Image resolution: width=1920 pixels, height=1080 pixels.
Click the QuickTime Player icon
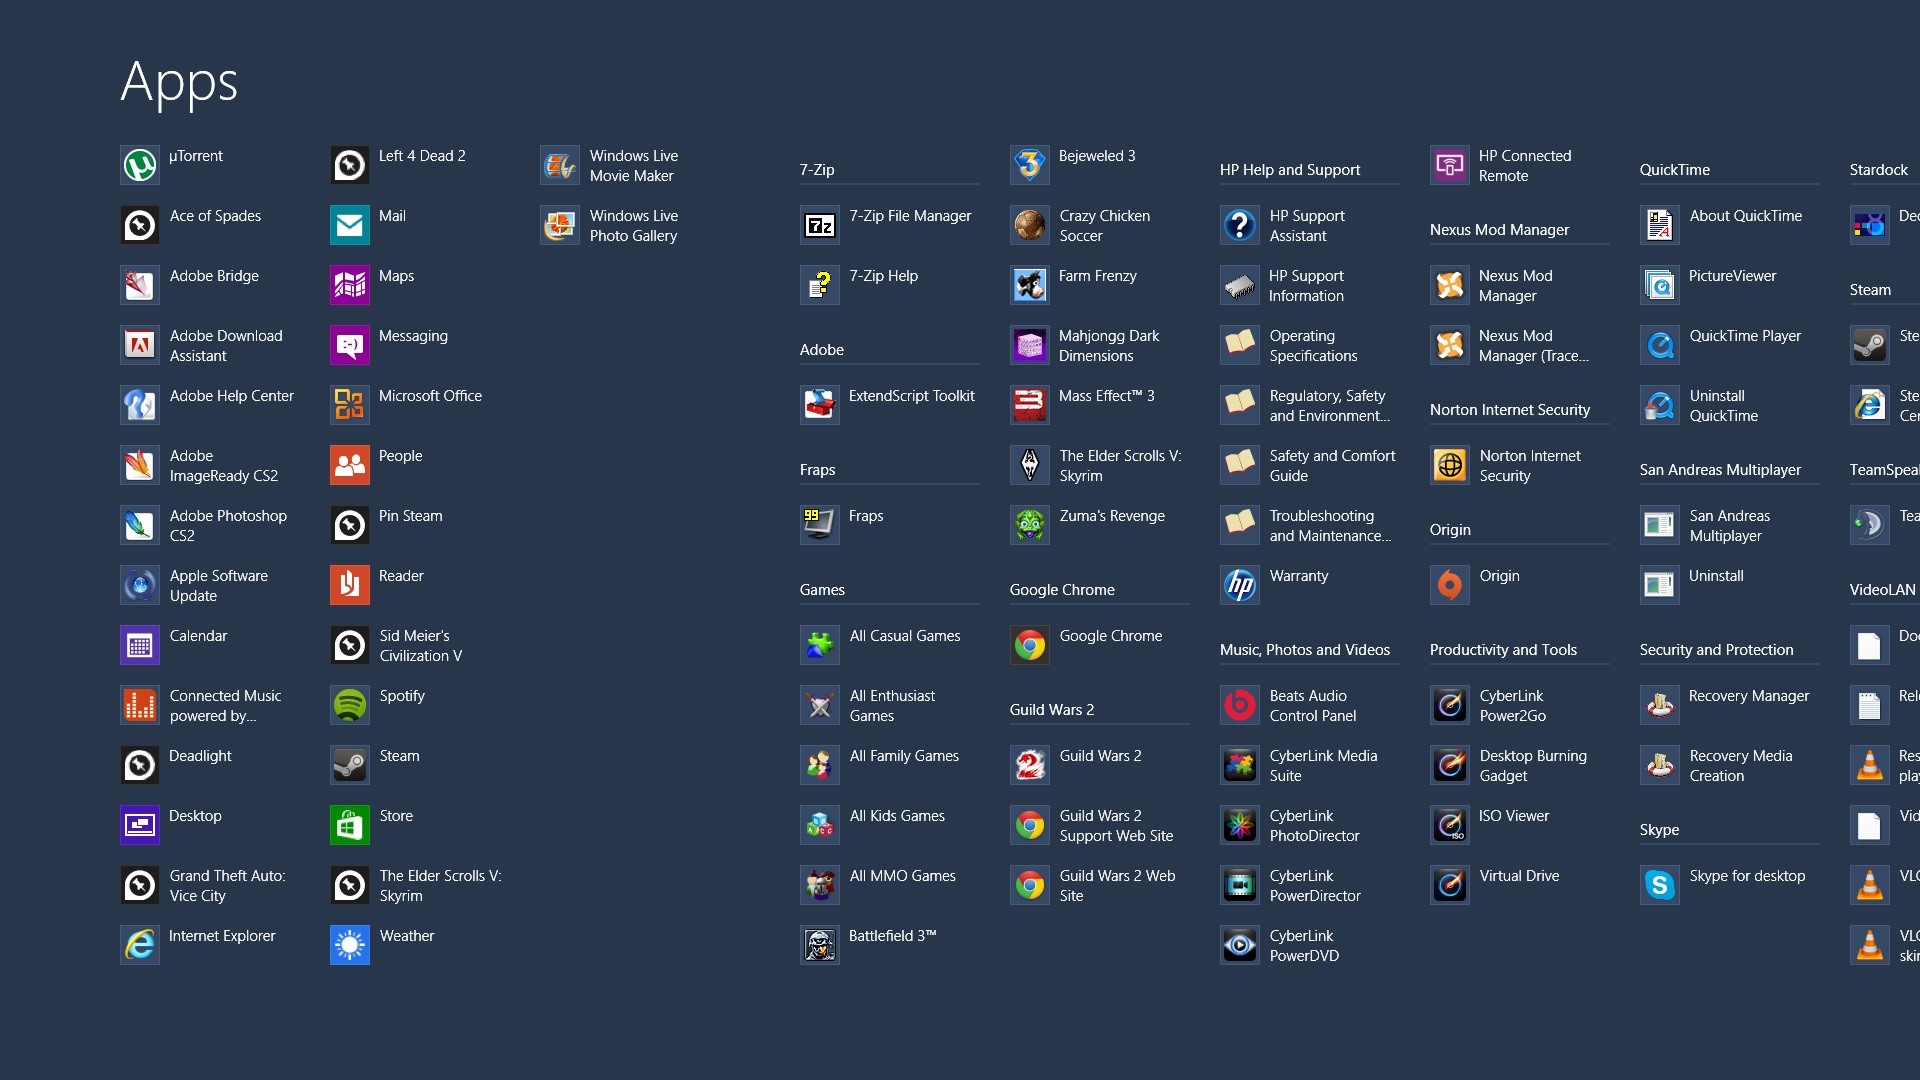[x=1660, y=345]
